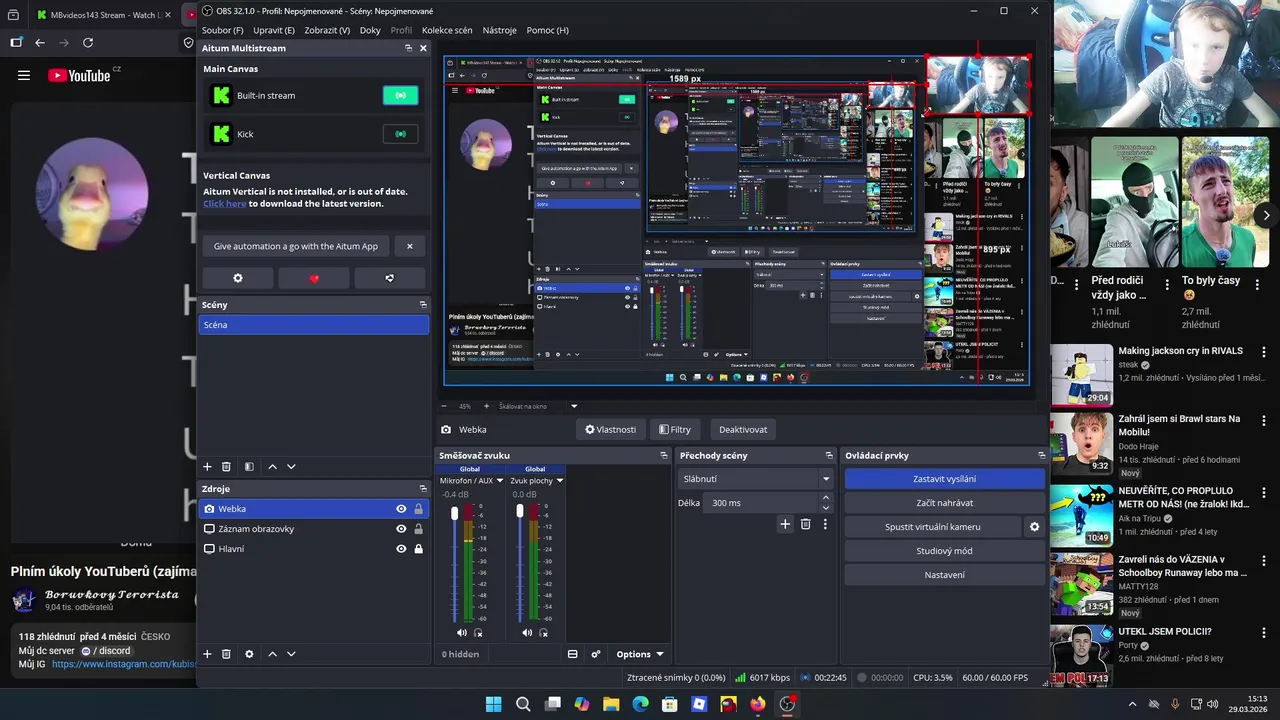Move source up in Zdroje toolbar
Image resolution: width=1280 pixels, height=720 pixels.
tap(272, 654)
